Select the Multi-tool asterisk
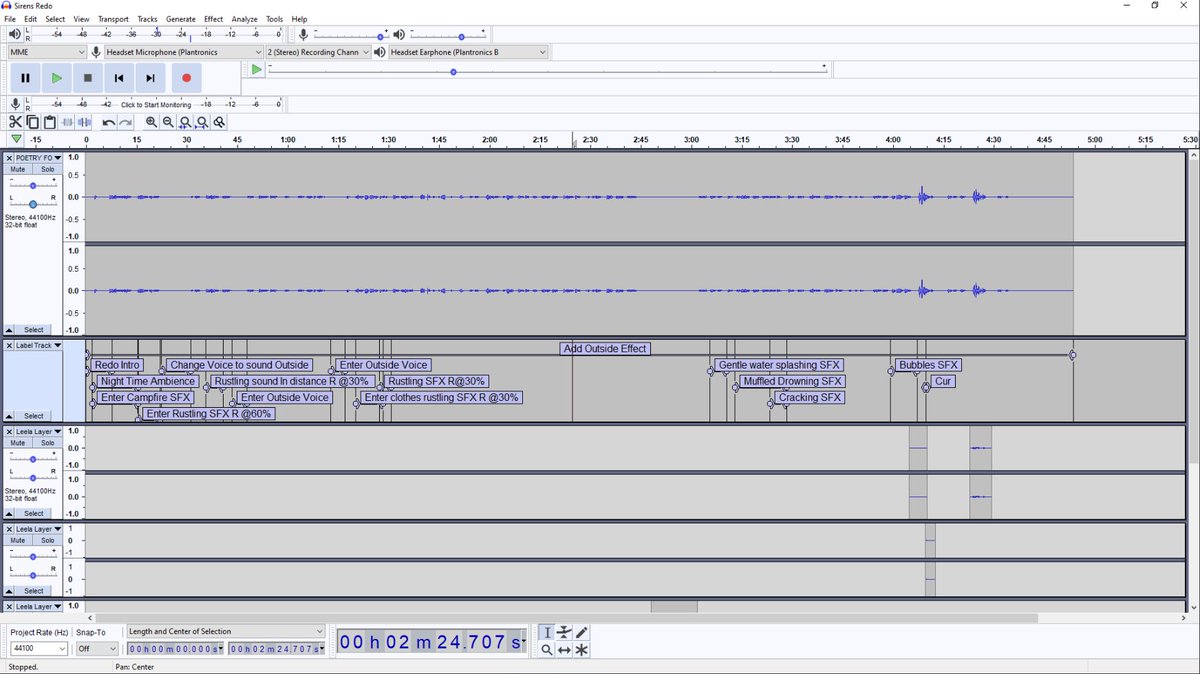The image size is (1200, 674). click(582, 650)
